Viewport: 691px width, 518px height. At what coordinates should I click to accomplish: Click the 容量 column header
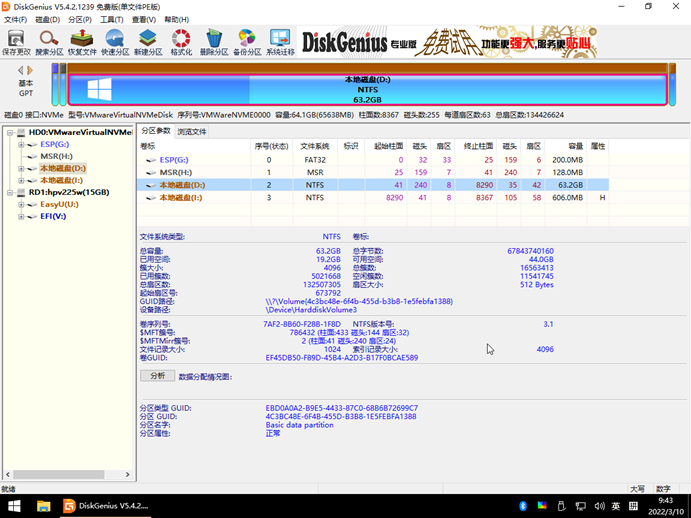coord(565,146)
